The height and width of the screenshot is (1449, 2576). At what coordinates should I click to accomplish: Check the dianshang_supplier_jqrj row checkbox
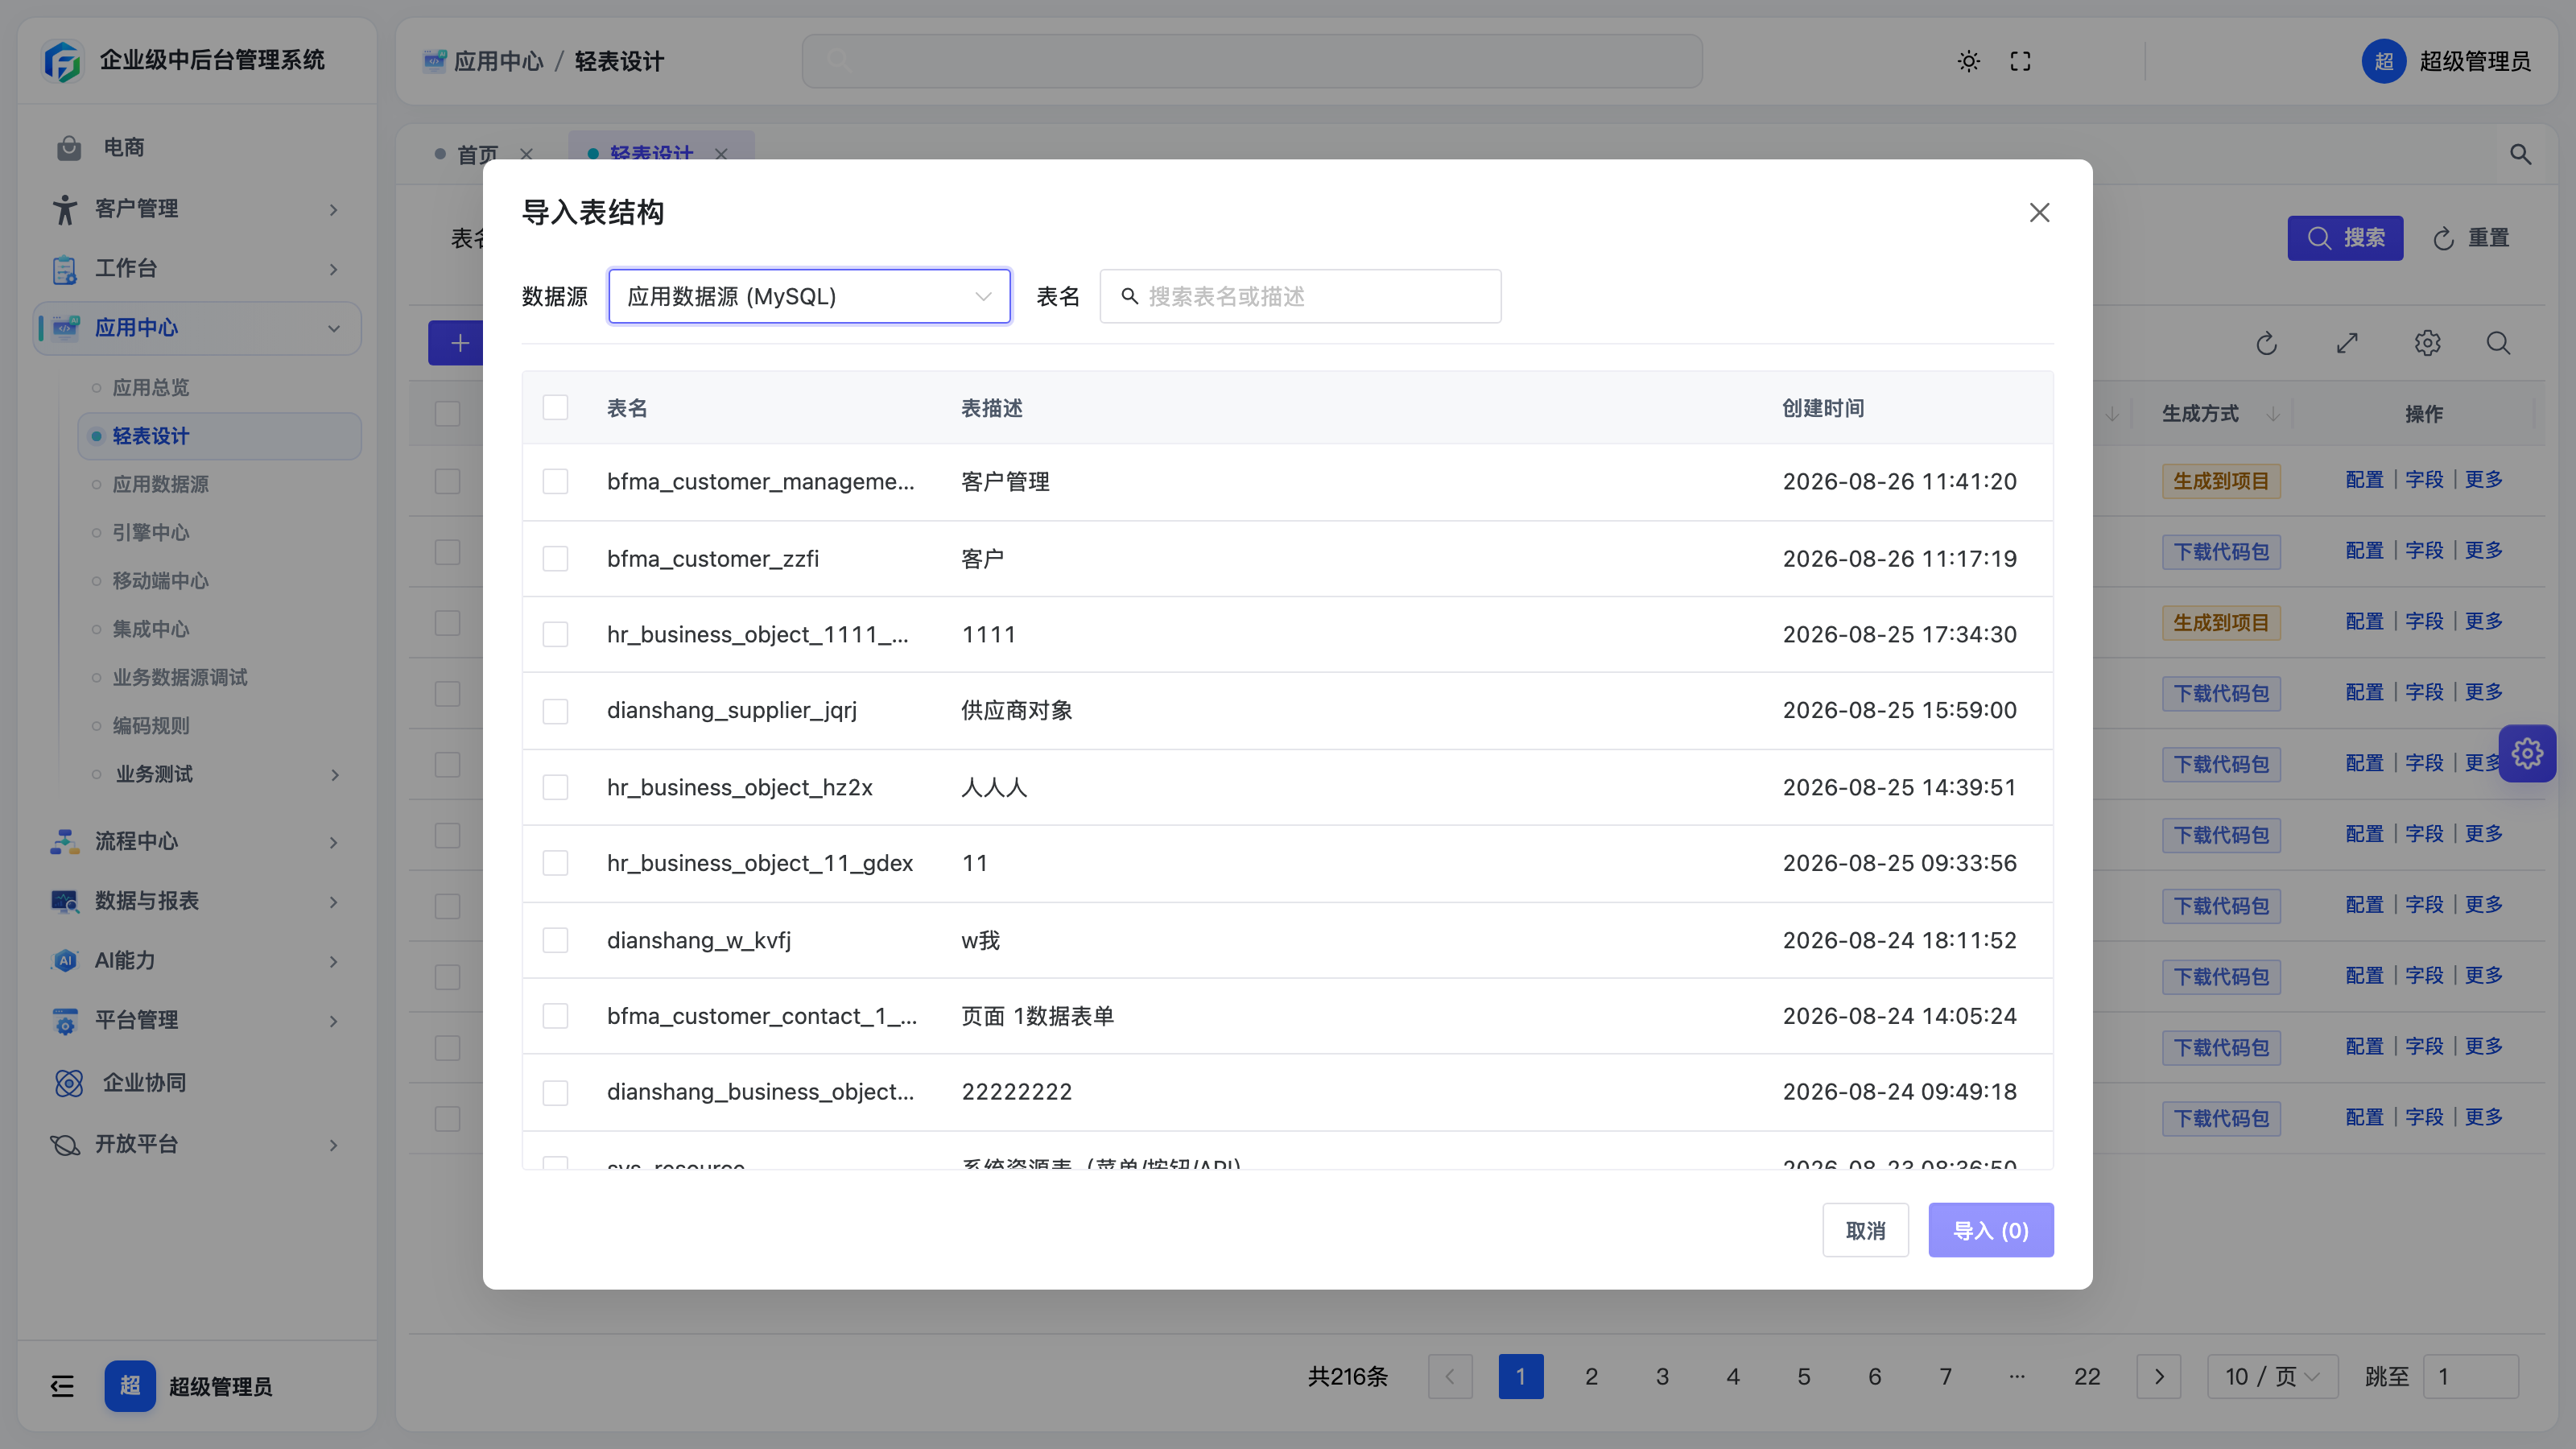pyautogui.click(x=555, y=711)
